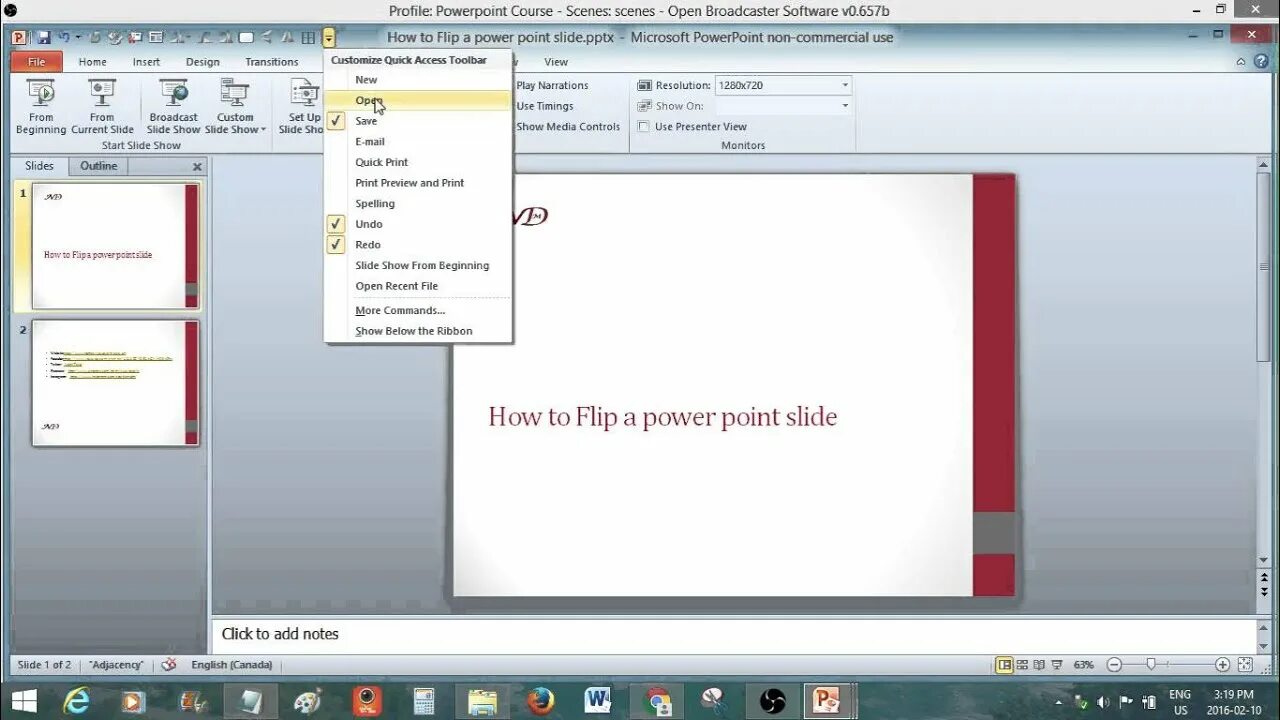This screenshot has height=720, width=1280.
Task: Open Custom Slide Show dropdown
Action: coord(235,108)
